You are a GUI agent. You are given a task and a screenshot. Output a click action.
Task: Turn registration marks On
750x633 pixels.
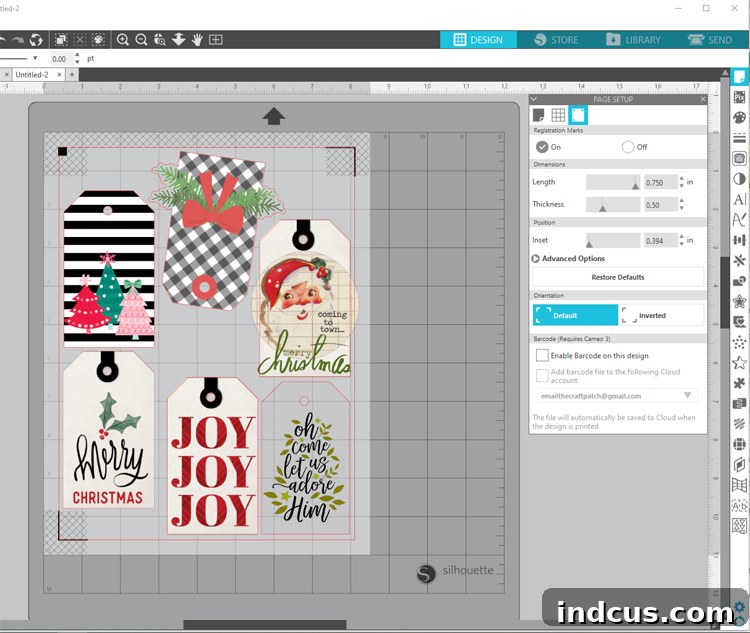542,147
